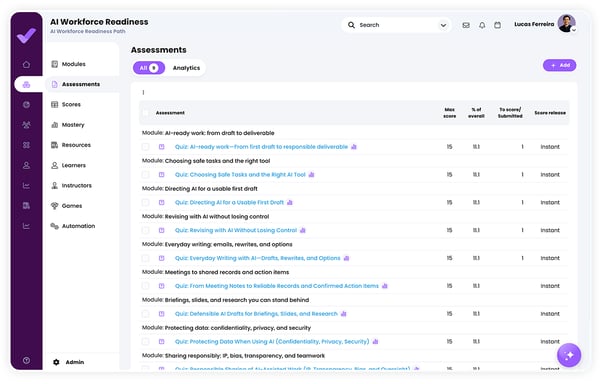Open the From Meeting Notes quiz link
Image resolution: width=600 pixels, height=384 pixels.
(x=277, y=286)
